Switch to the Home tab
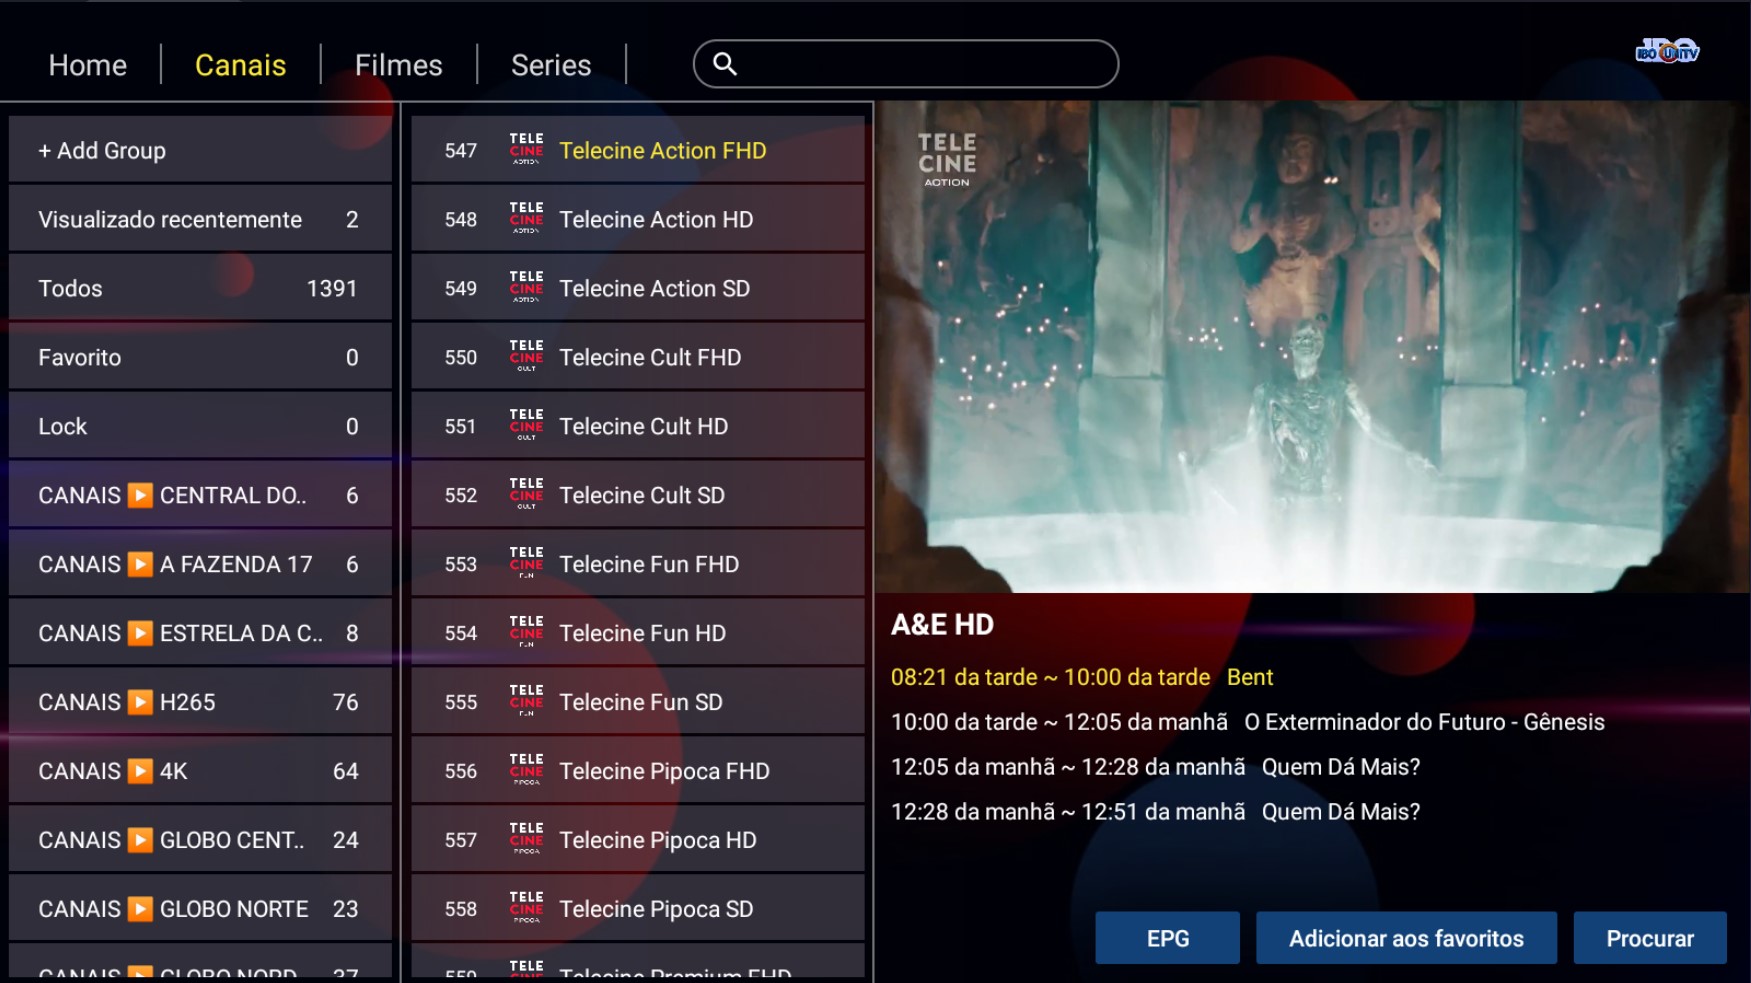Image resolution: width=1751 pixels, height=983 pixels. 88,65
